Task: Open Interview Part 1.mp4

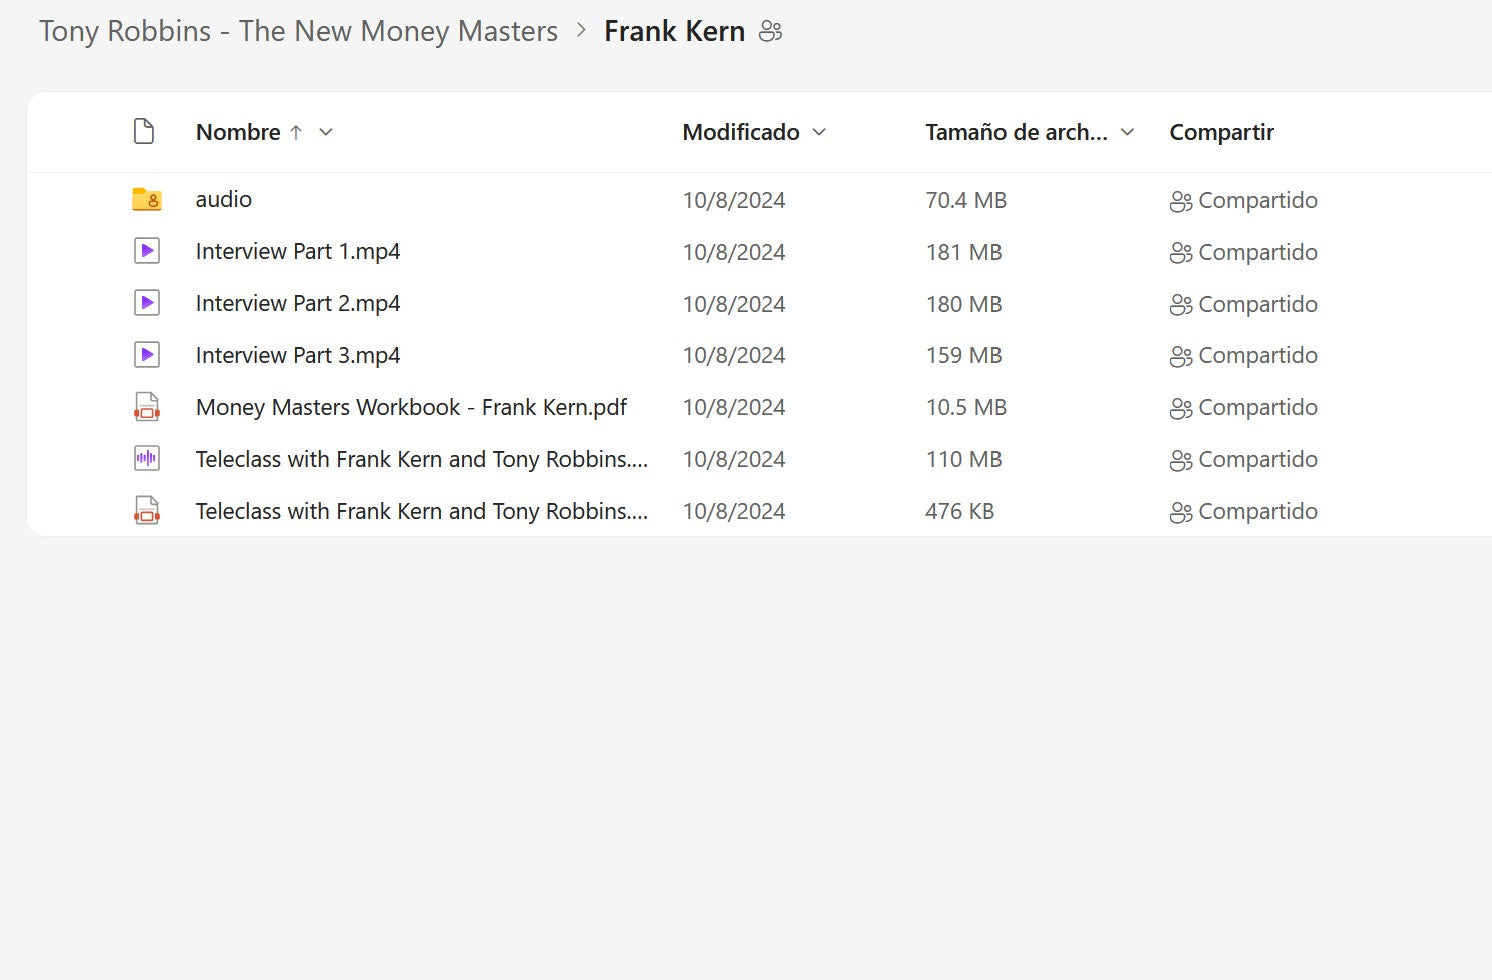Action: [298, 252]
